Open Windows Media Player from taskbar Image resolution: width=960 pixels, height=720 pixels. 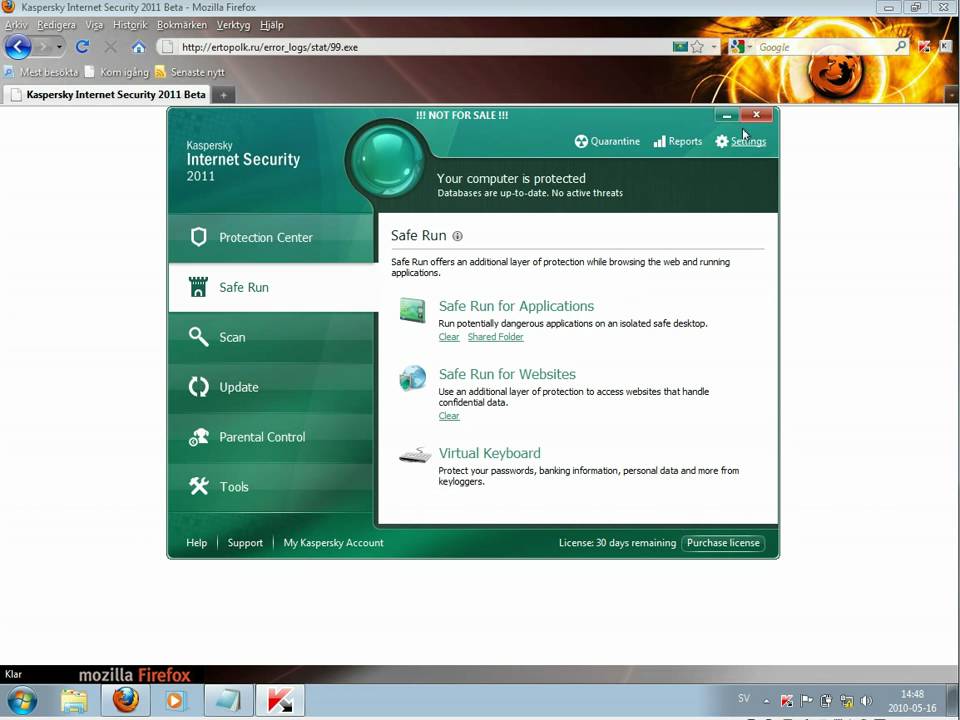176,700
